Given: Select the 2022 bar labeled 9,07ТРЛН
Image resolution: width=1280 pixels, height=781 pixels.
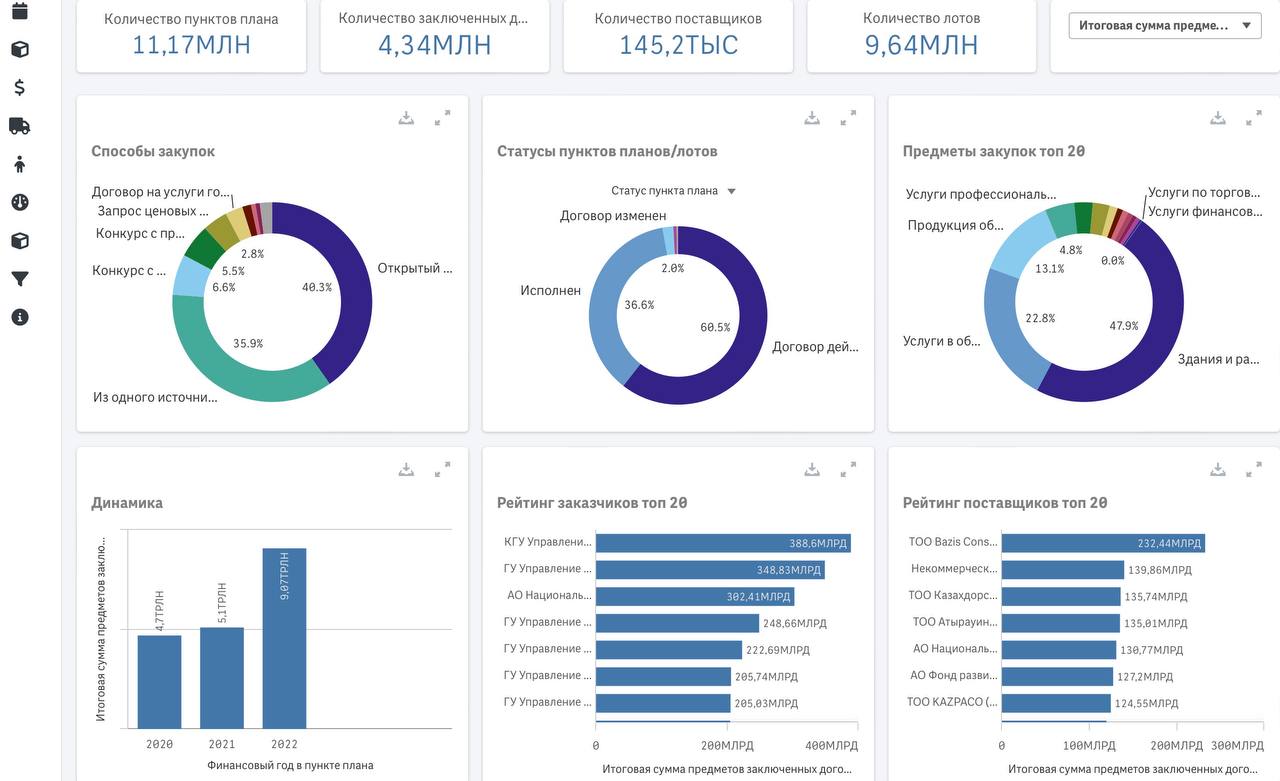Looking at the screenshot, I should (285, 638).
